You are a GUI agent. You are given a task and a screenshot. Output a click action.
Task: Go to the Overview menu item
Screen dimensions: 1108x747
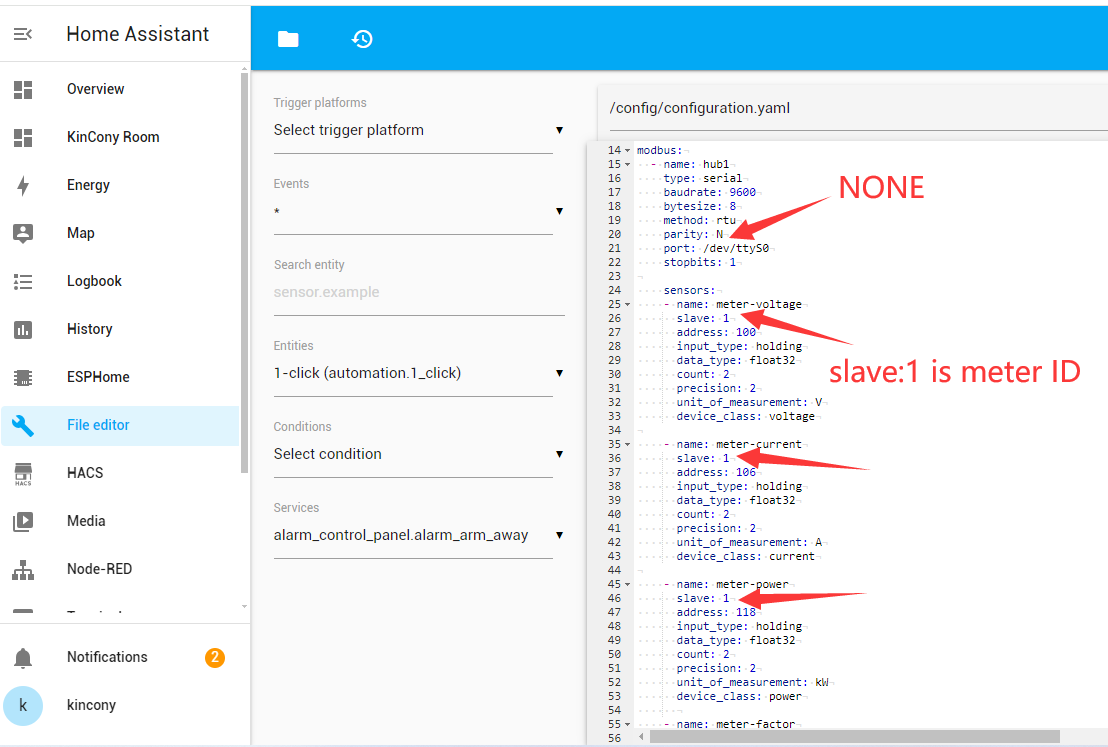96,89
